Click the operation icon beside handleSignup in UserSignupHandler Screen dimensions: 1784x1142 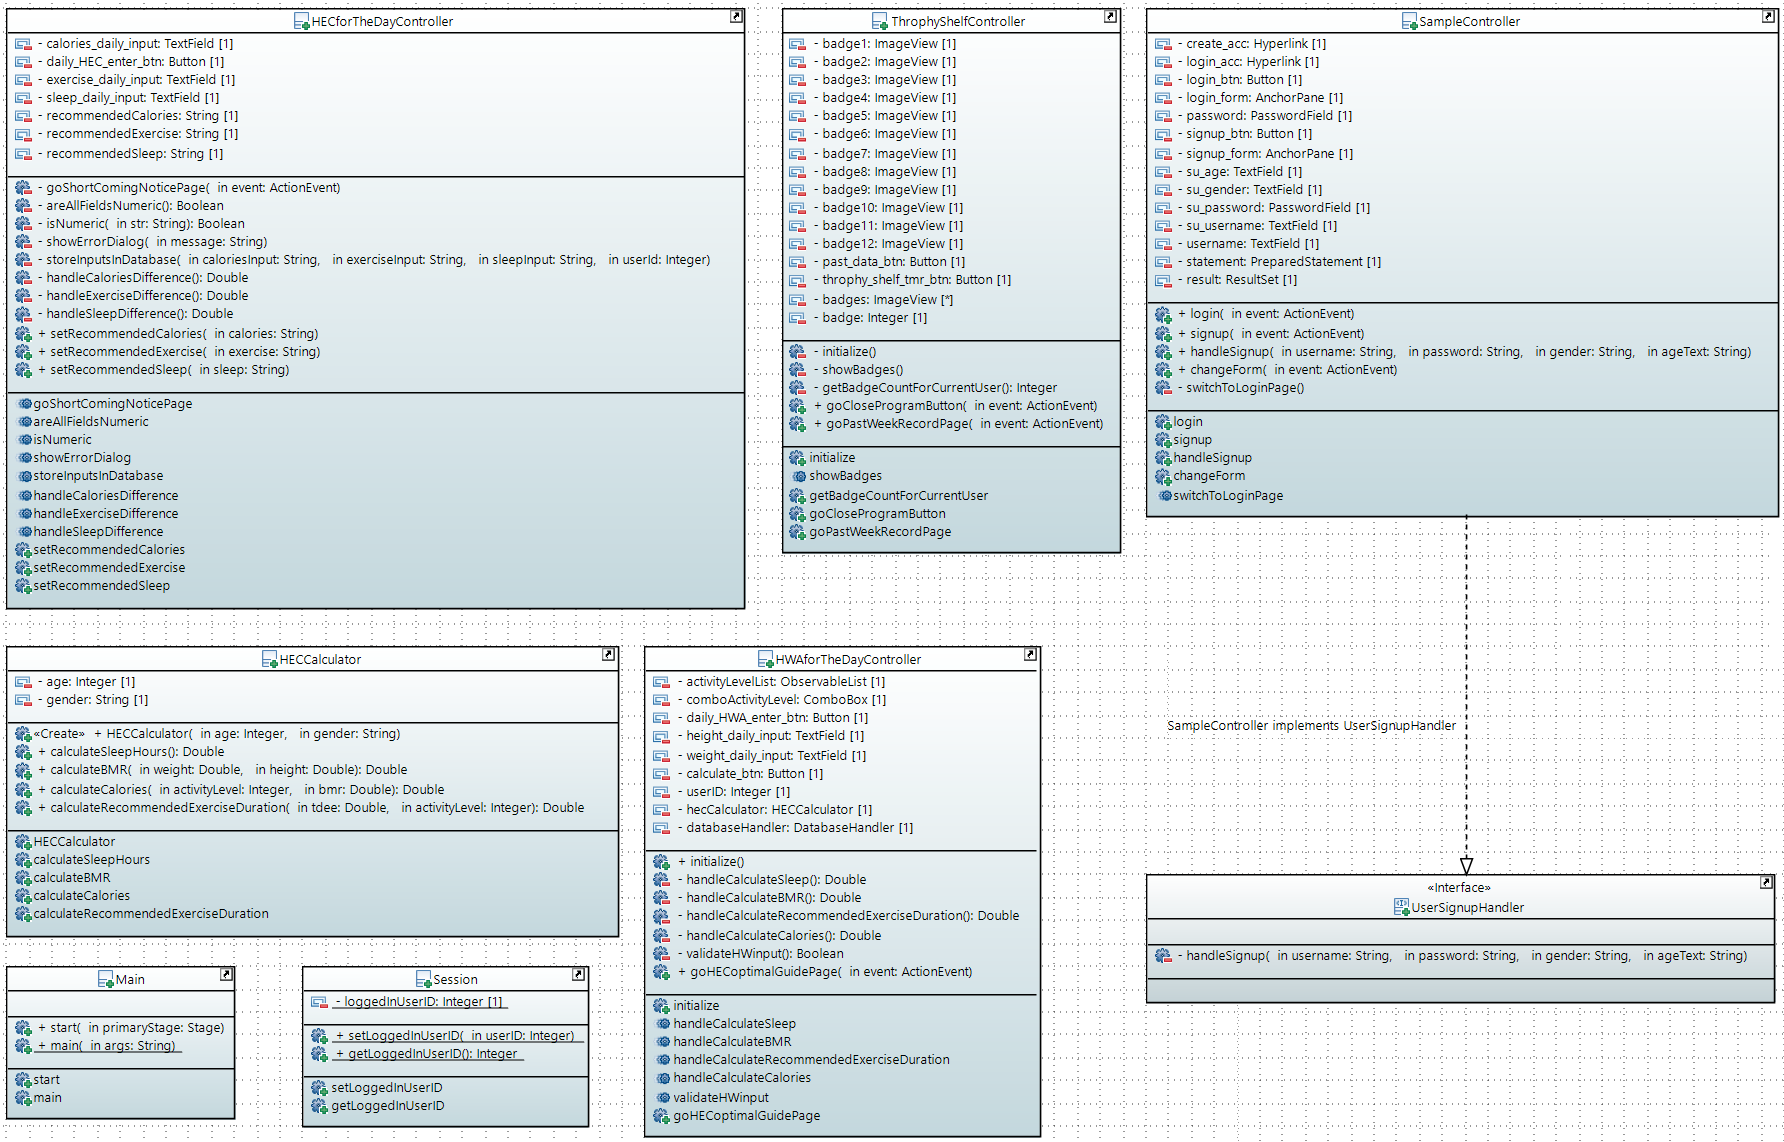(x=1163, y=956)
